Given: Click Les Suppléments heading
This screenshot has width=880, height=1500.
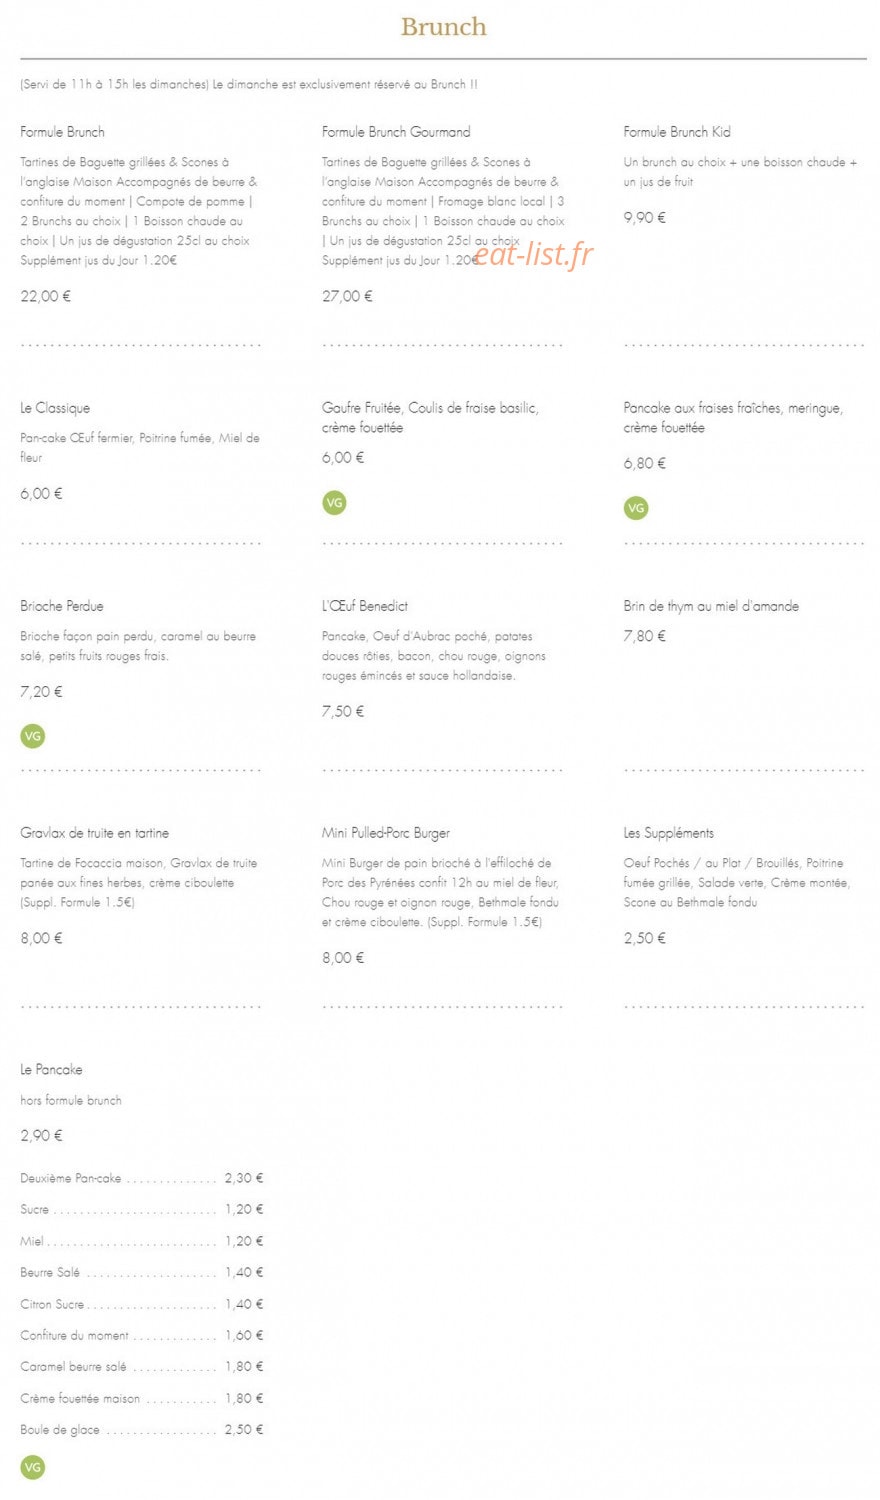Looking at the screenshot, I should (669, 833).
